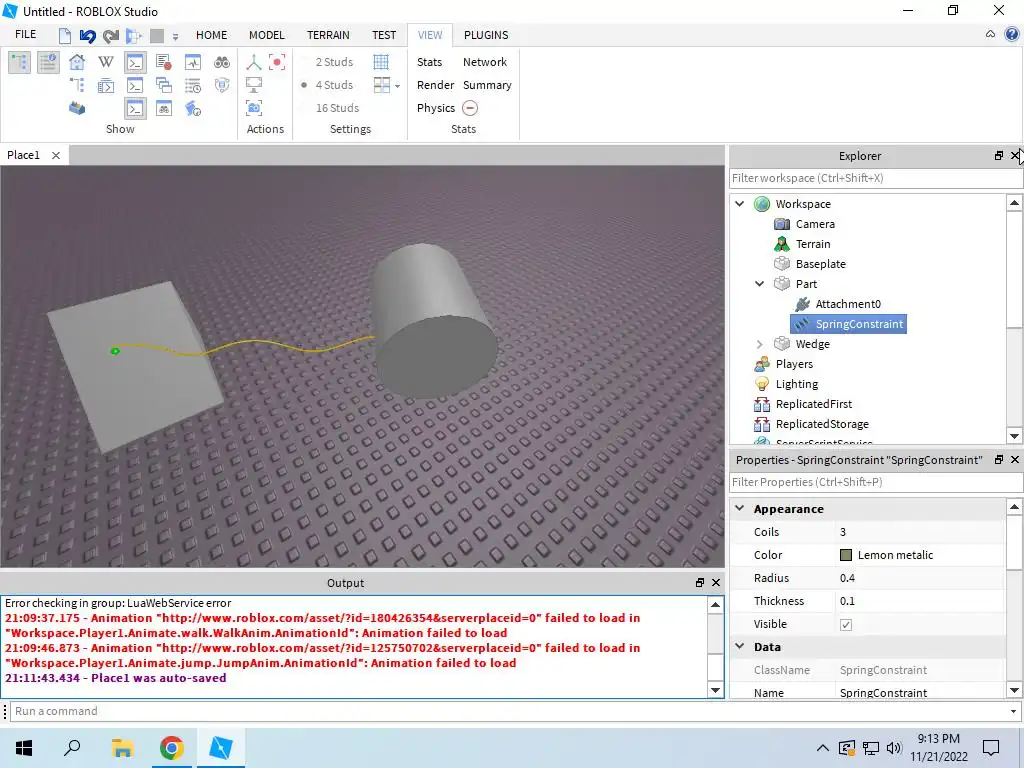Open File Explorer from the taskbar
The height and width of the screenshot is (768, 1024).
(122, 748)
